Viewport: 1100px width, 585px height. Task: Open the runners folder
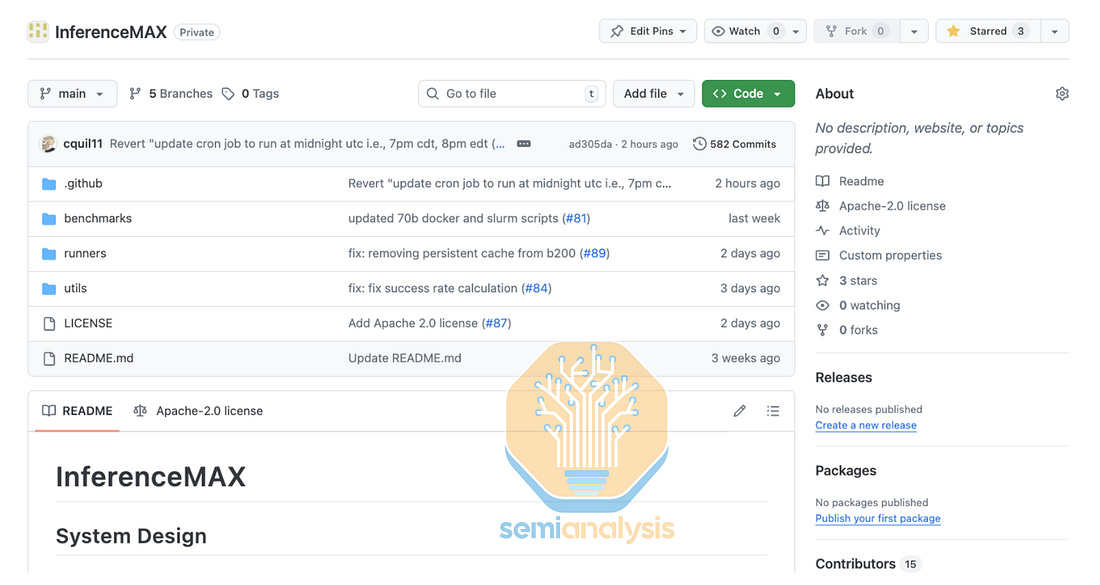tap(85, 253)
